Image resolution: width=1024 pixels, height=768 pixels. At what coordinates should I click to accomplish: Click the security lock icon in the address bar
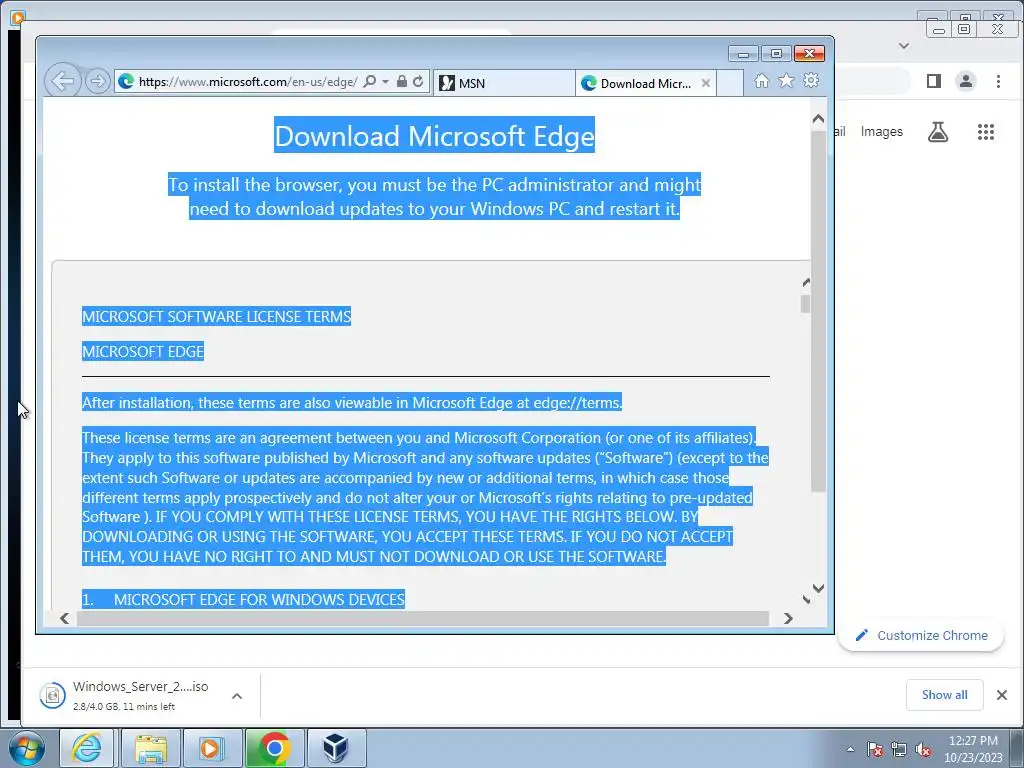point(402,82)
